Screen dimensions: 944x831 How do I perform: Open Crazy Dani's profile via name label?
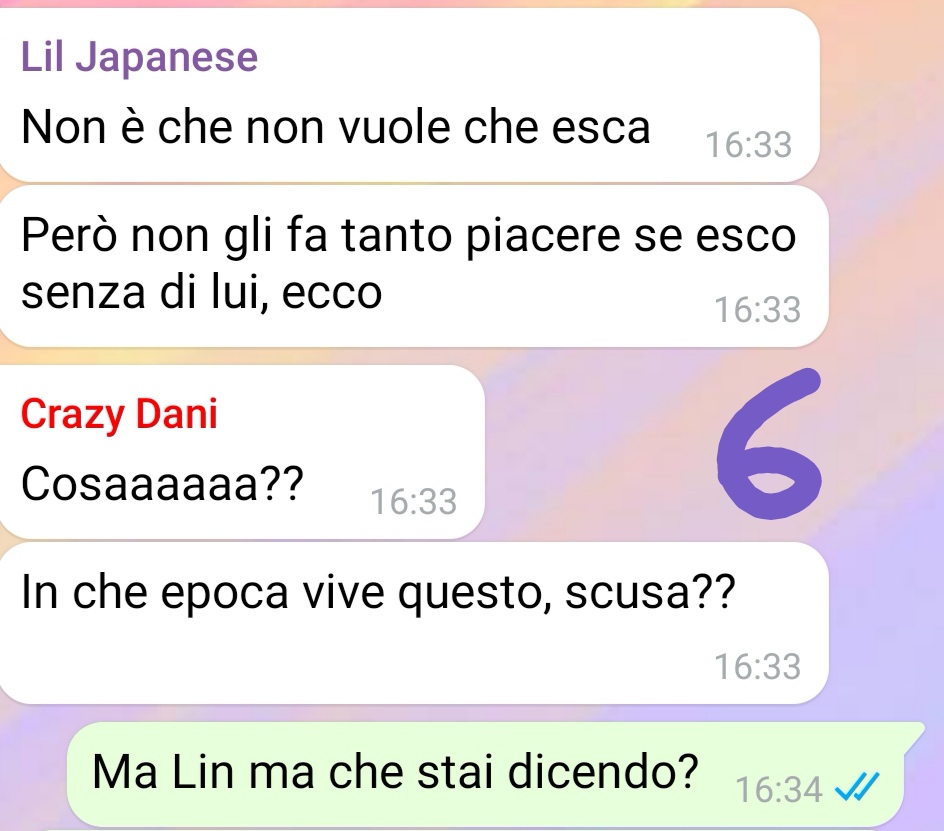point(119,414)
